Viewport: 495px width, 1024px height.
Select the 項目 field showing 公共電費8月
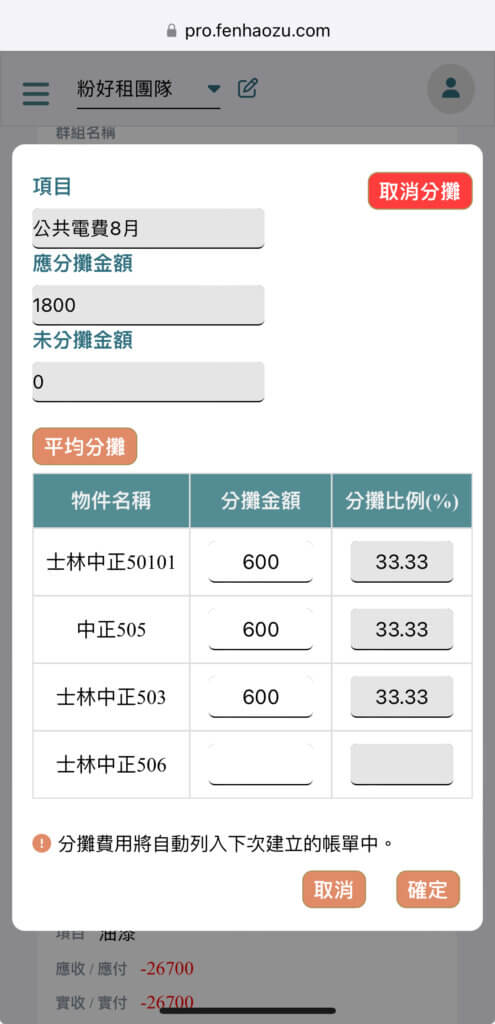[148, 229]
